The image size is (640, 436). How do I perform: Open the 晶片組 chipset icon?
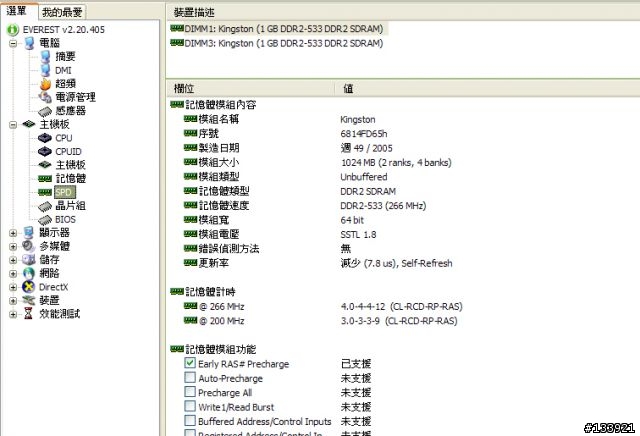[45, 206]
